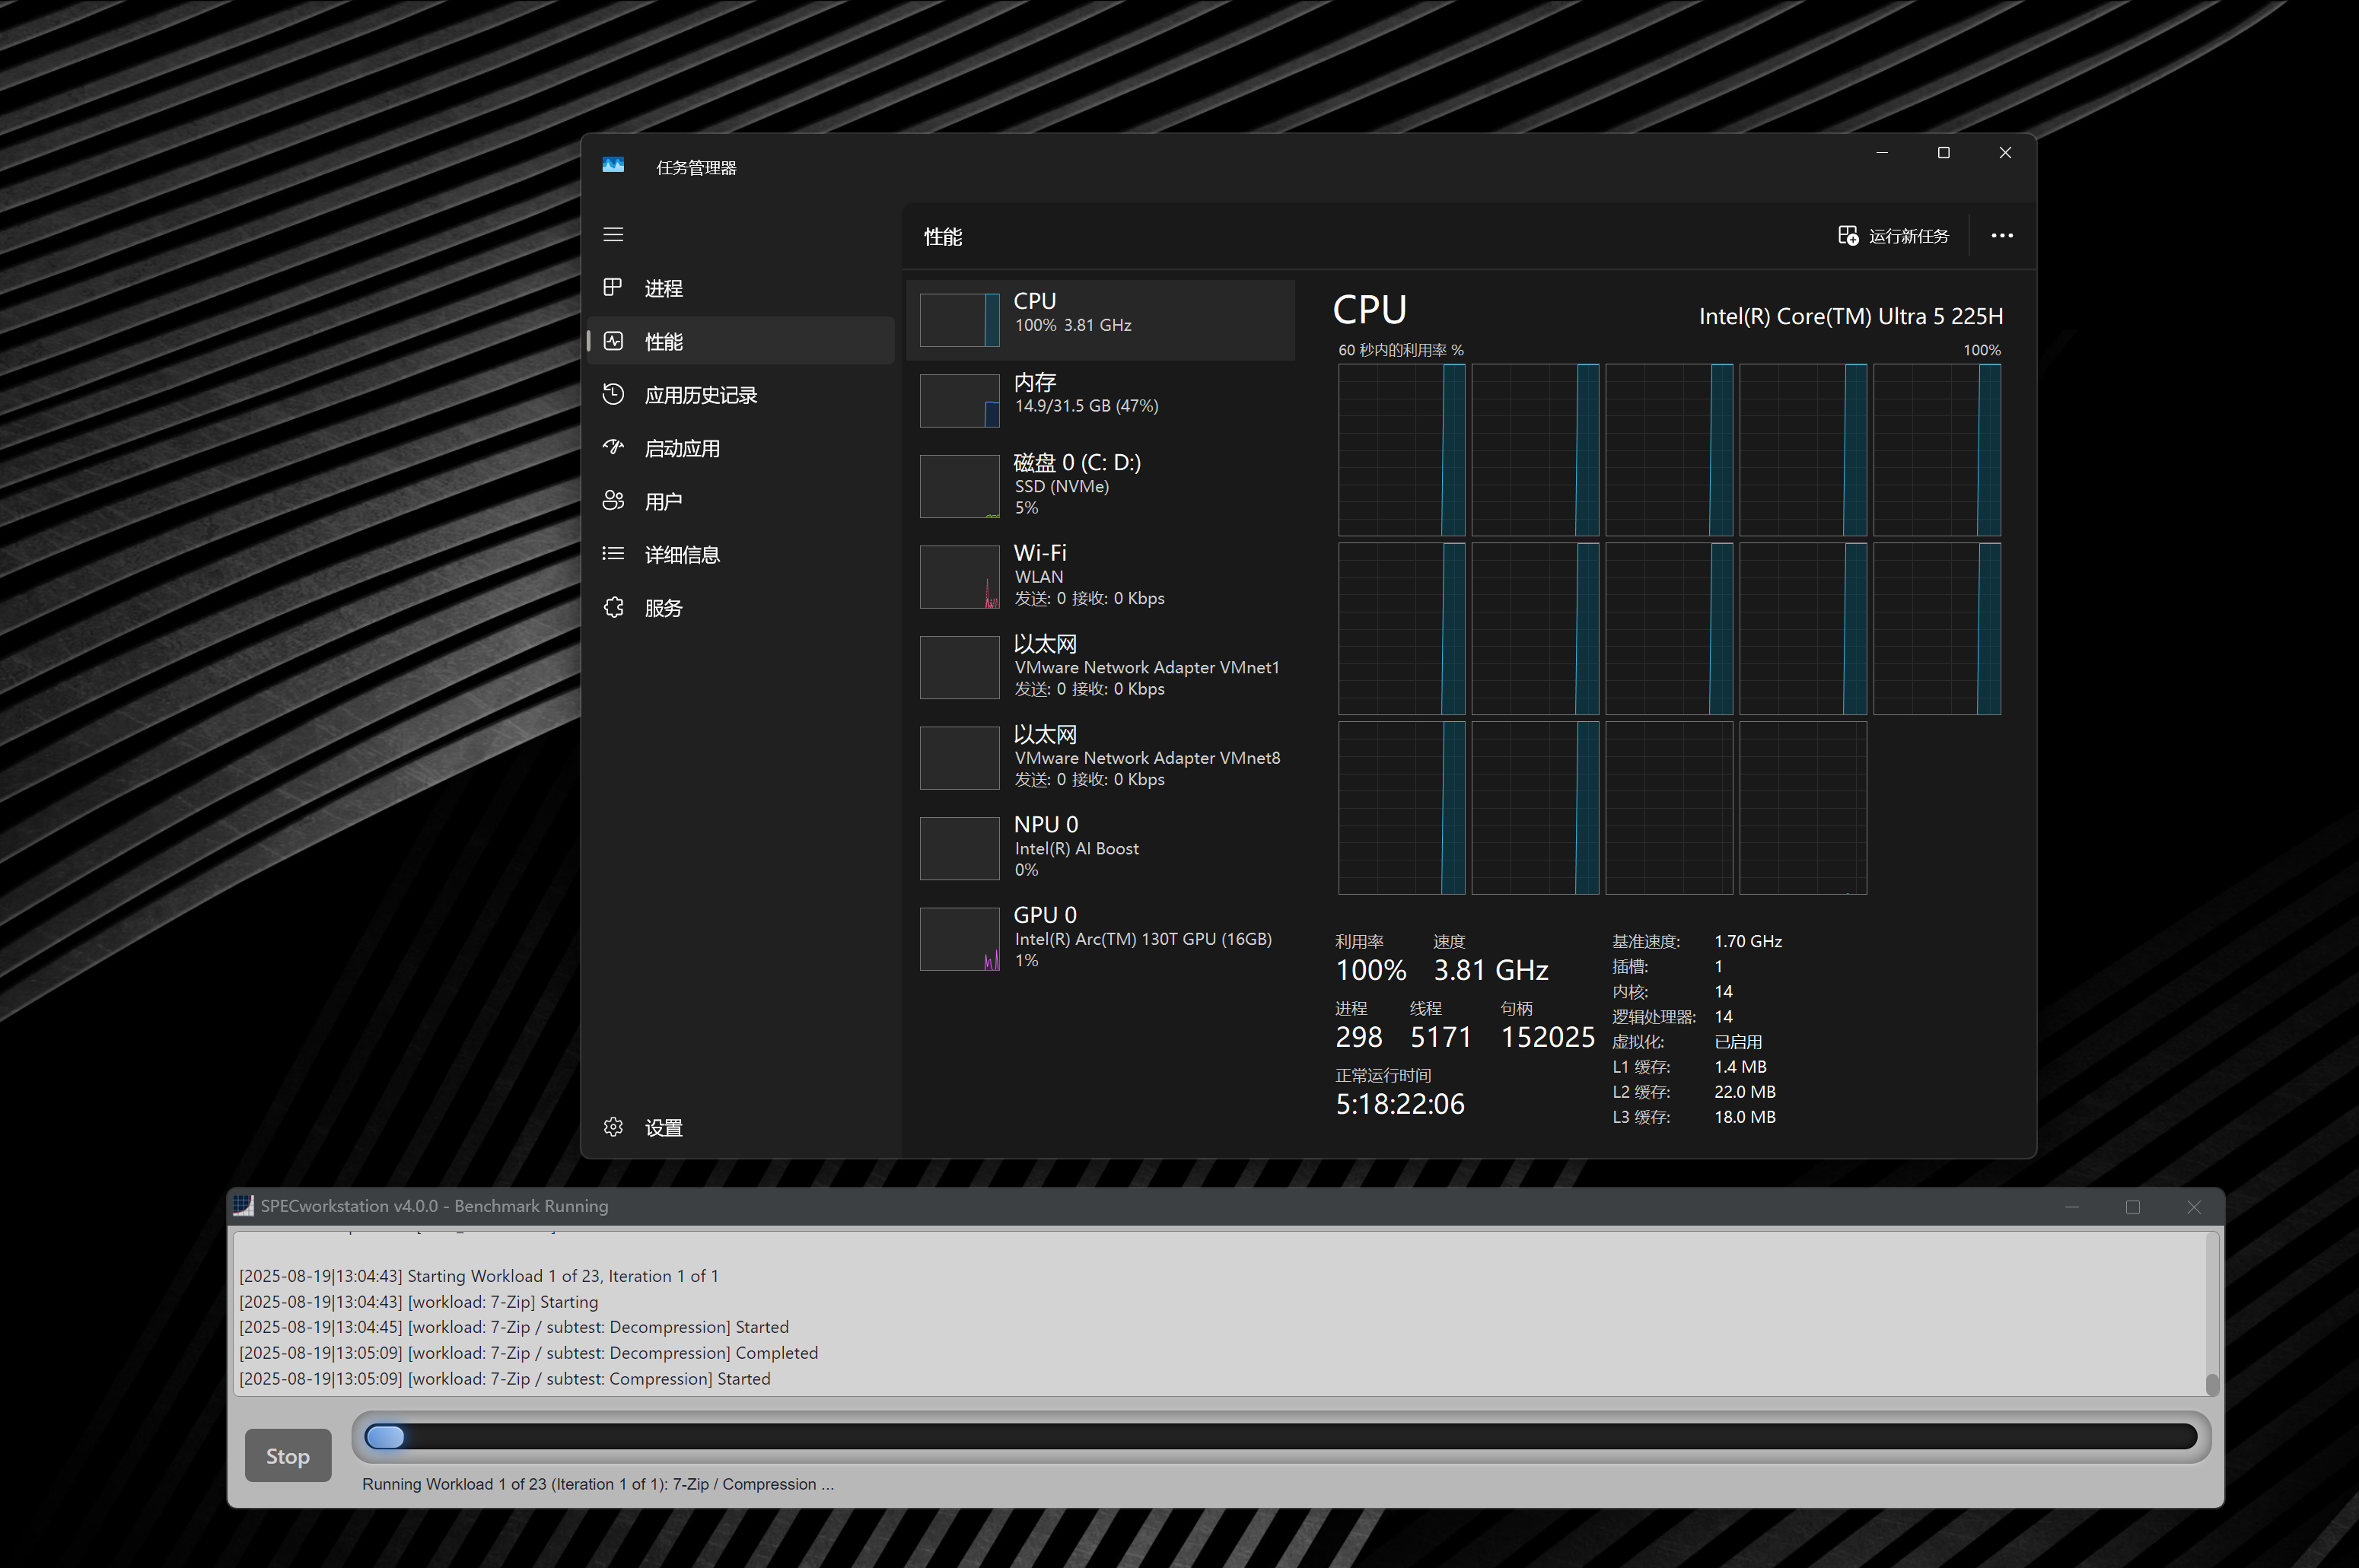Open 启动应用 (Startup apps) page
Screen dimensions: 2359x1568
pyautogui.click(x=741, y=448)
